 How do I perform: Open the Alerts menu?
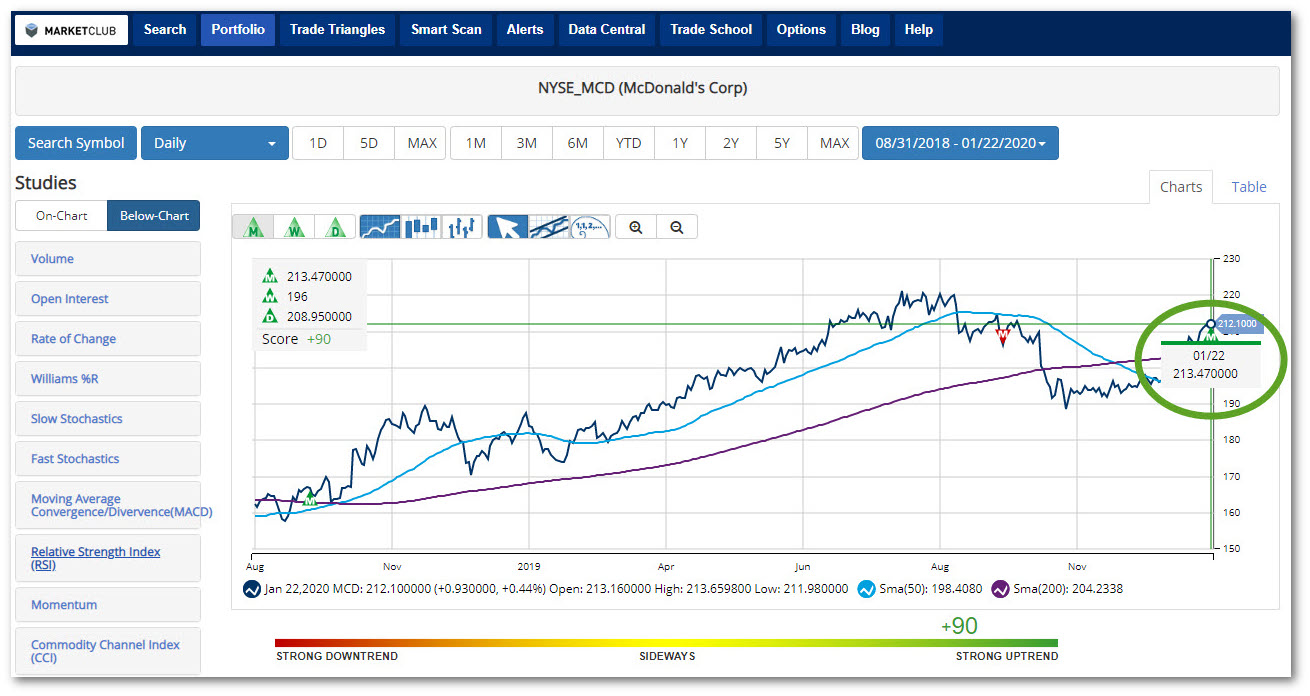525,30
